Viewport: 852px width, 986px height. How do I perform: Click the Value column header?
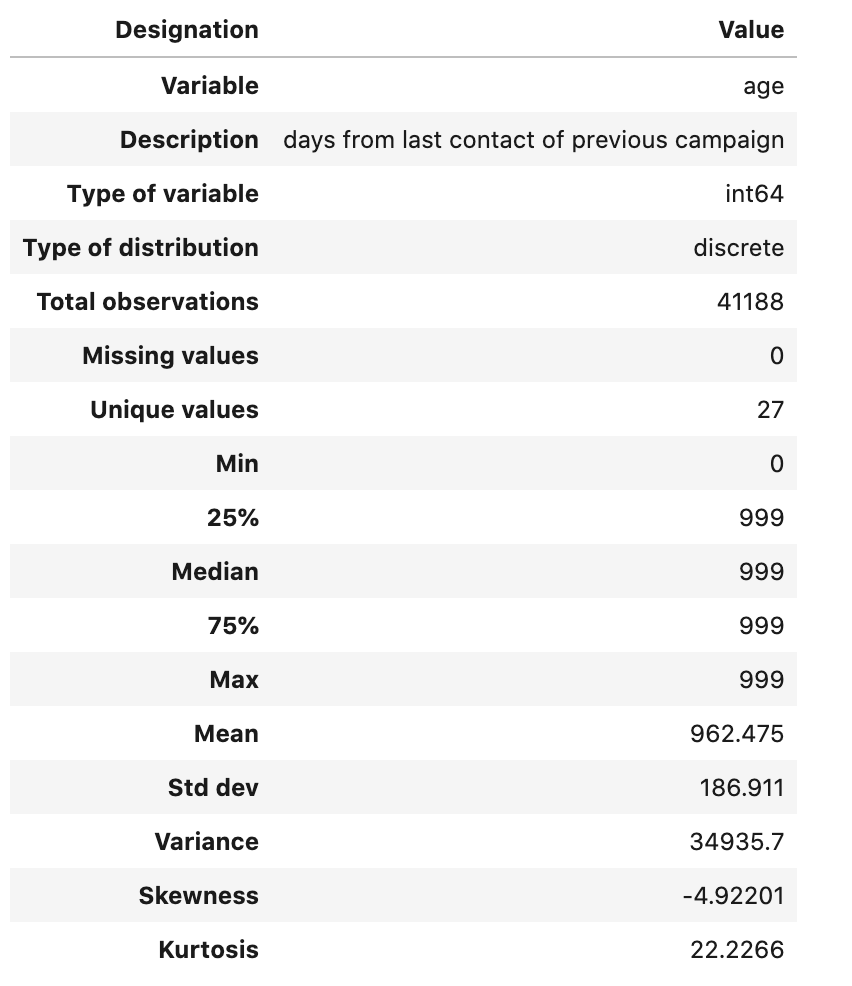[x=751, y=30]
